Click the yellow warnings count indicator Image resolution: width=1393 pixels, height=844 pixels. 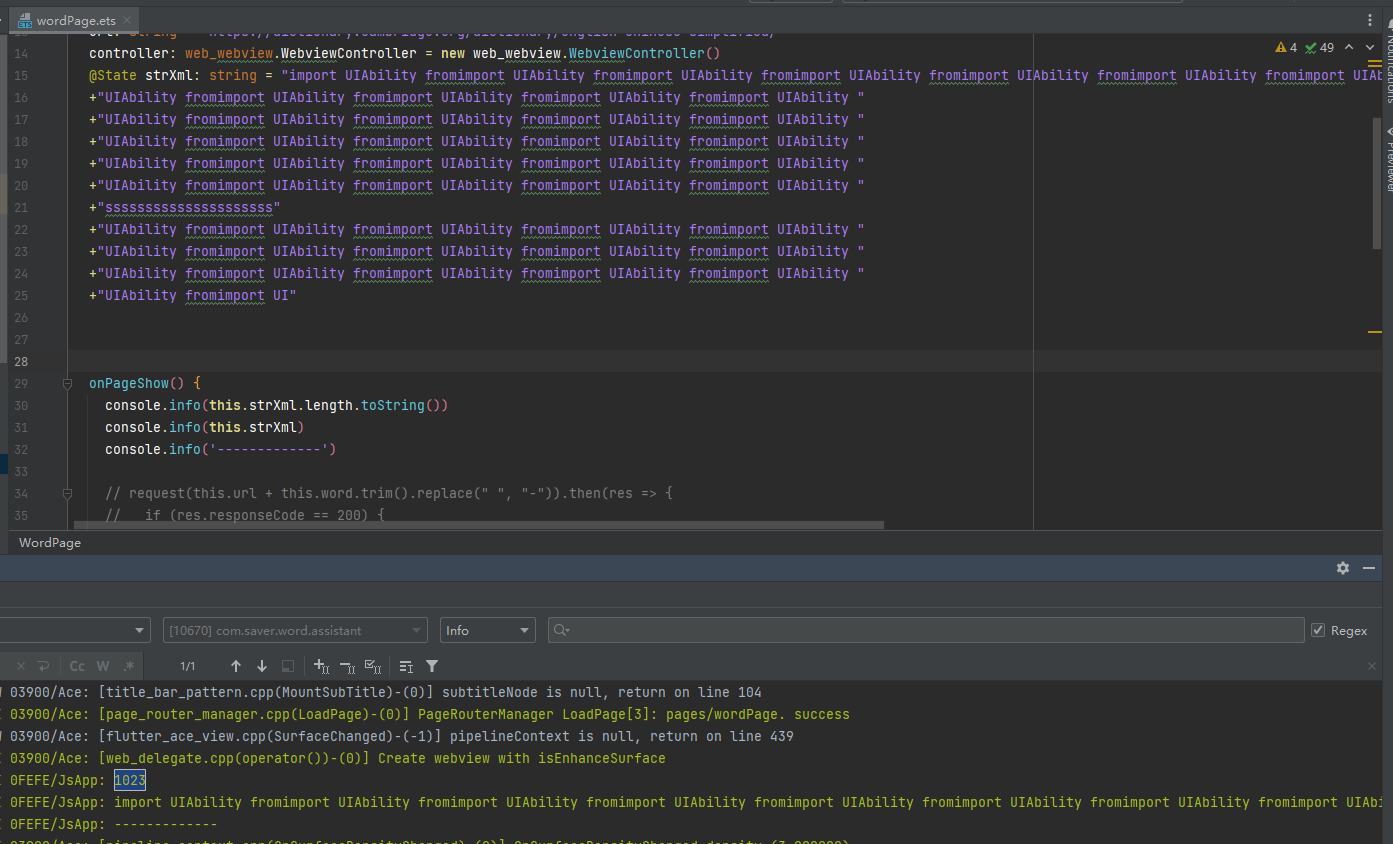point(1286,47)
